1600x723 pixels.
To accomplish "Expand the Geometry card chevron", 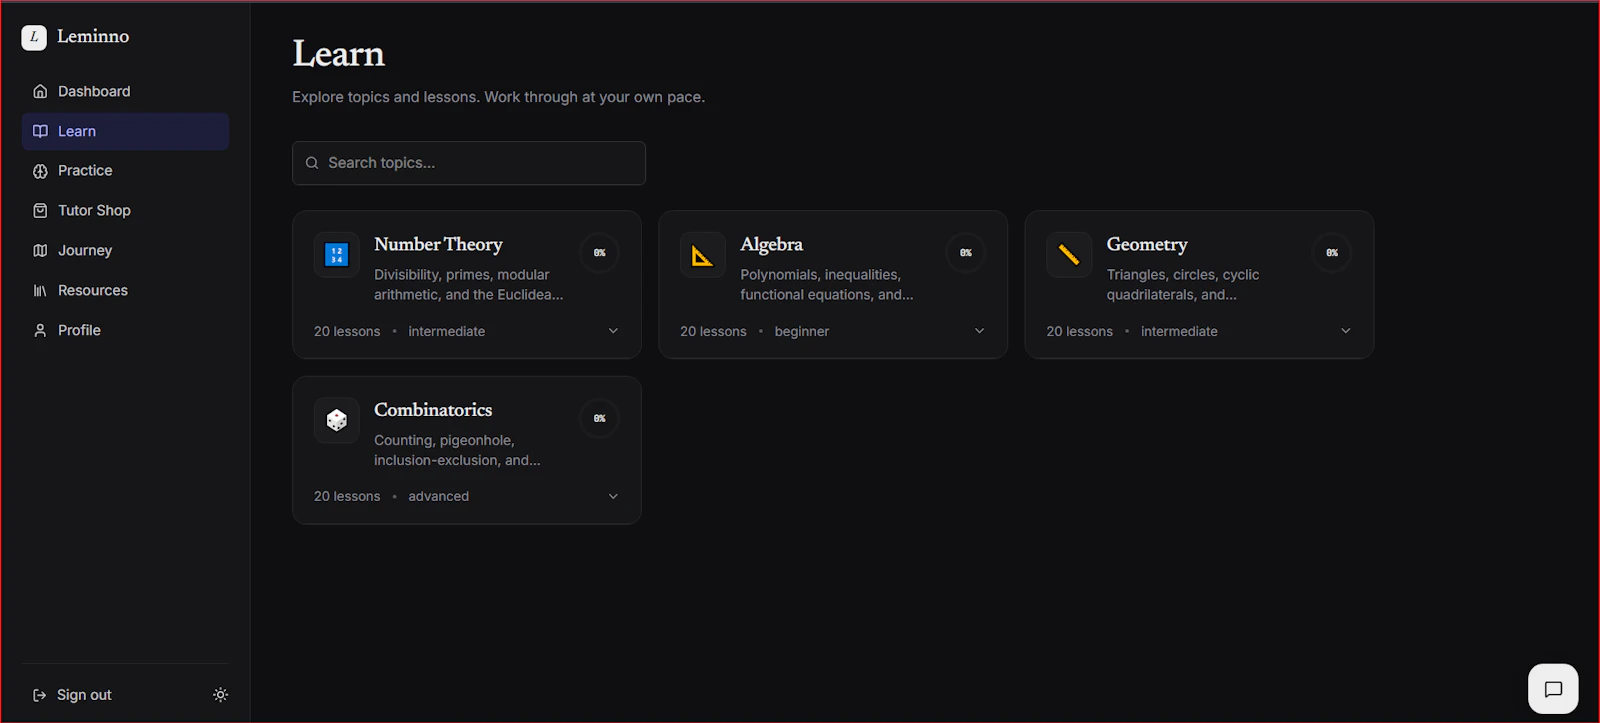I will click(1345, 331).
